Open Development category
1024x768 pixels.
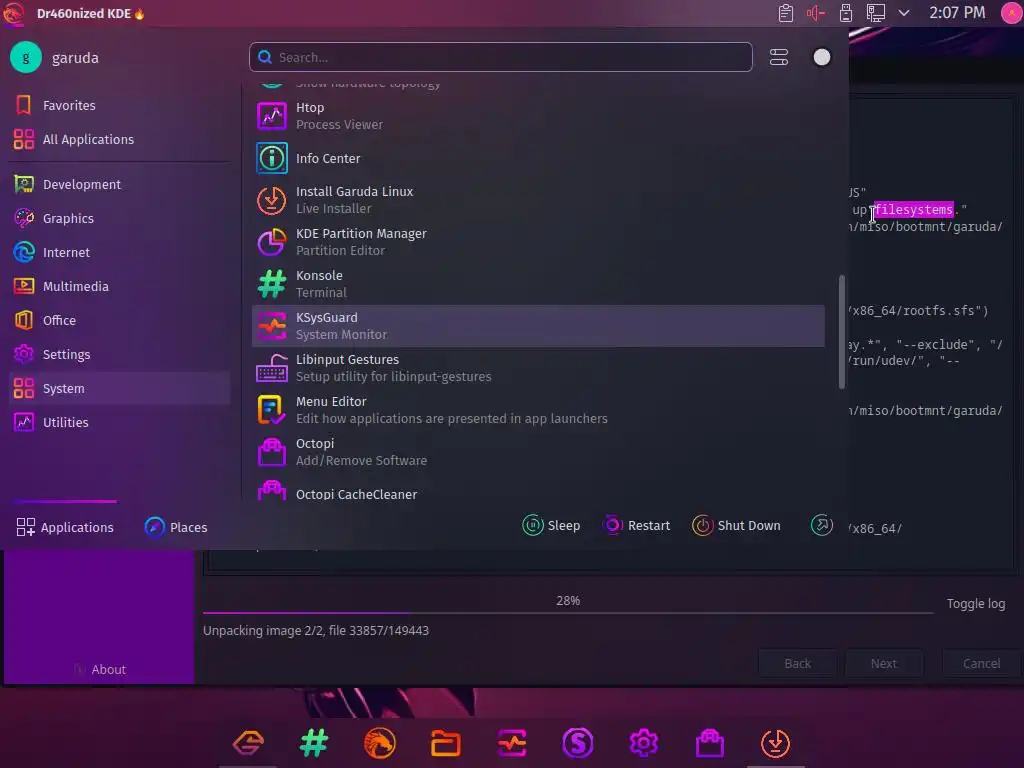[x=120, y=184]
